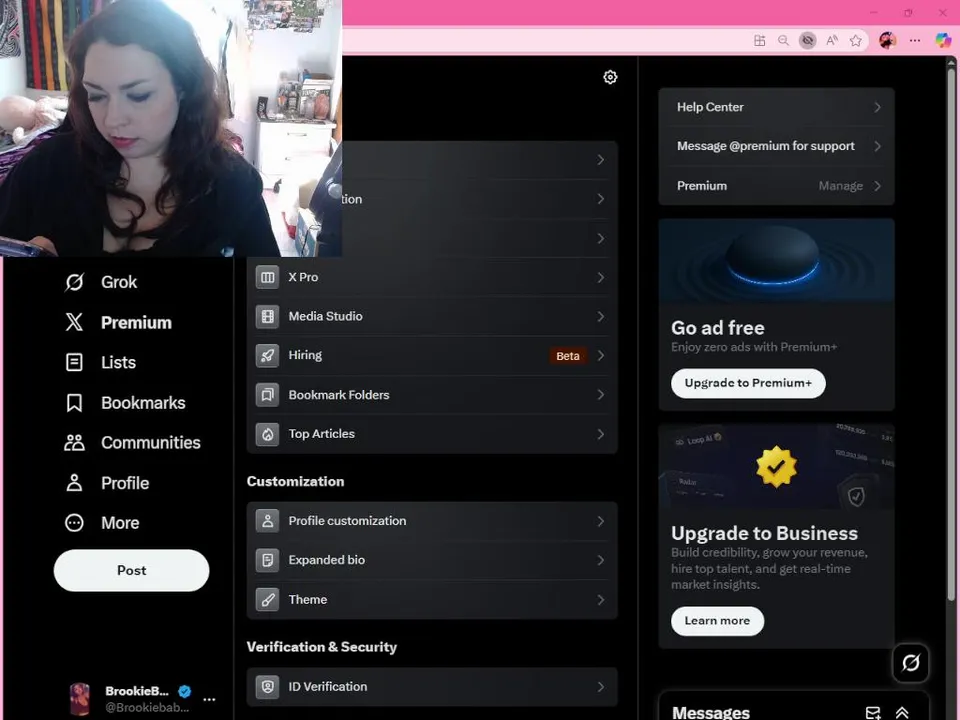Open Profile from the sidebar
Screen dimensions: 960x720
pyautogui.click(x=107, y=483)
